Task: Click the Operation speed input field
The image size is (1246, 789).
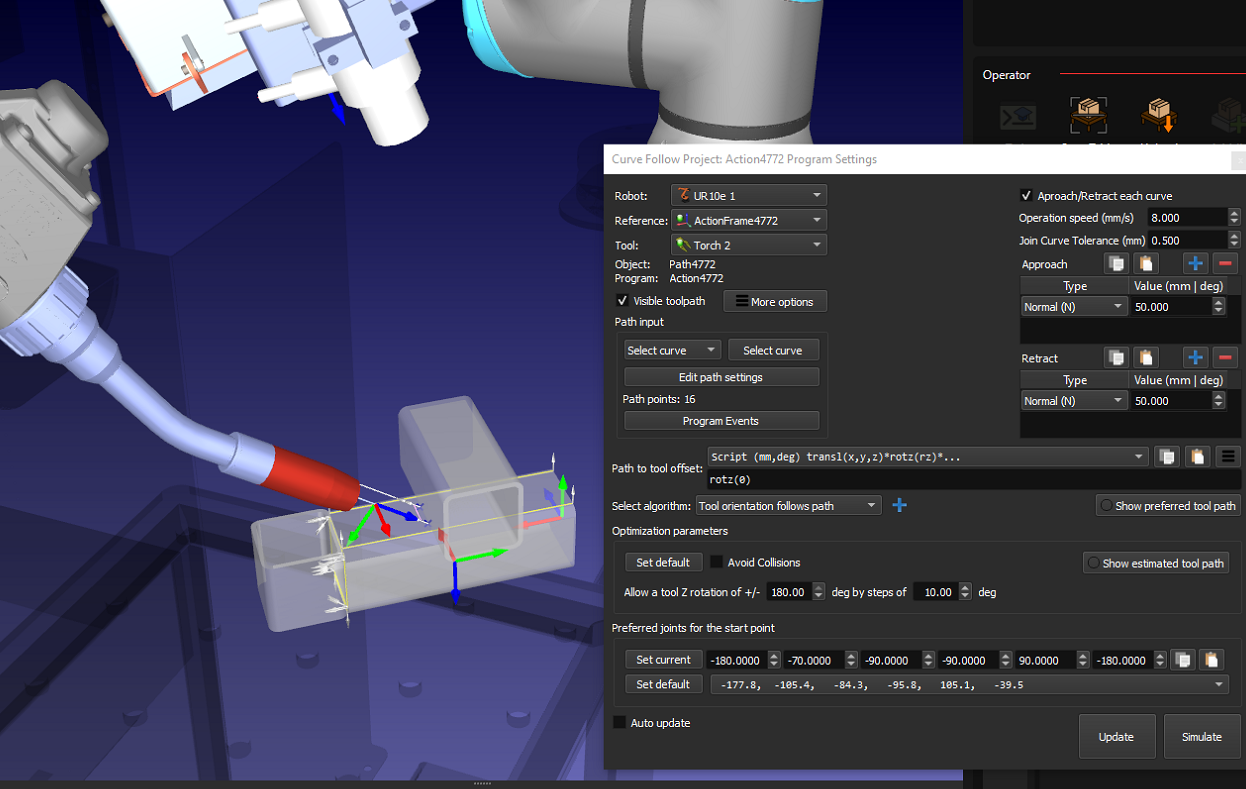Action: point(1187,218)
